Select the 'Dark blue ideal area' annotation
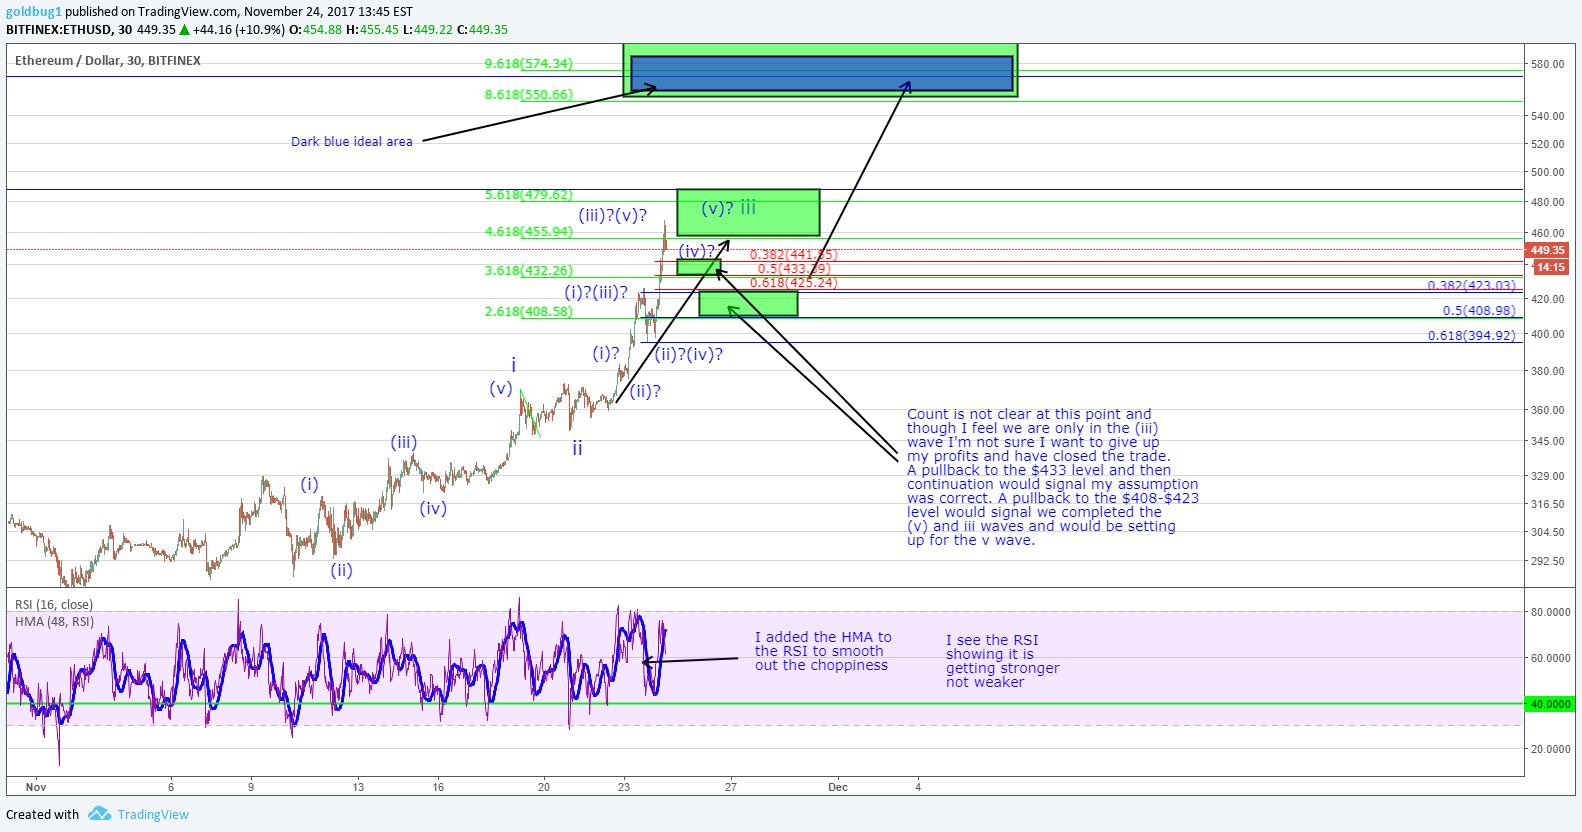 [352, 142]
